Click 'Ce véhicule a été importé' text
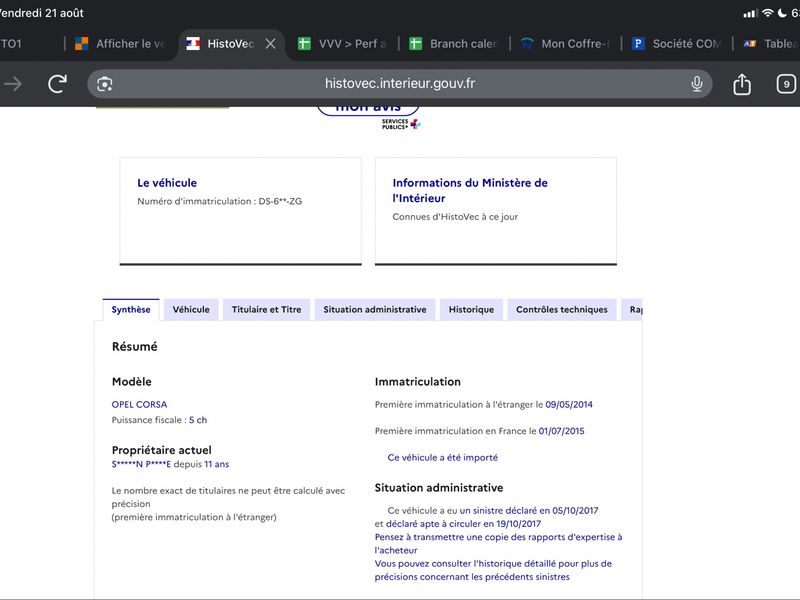 tap(442, 458)
